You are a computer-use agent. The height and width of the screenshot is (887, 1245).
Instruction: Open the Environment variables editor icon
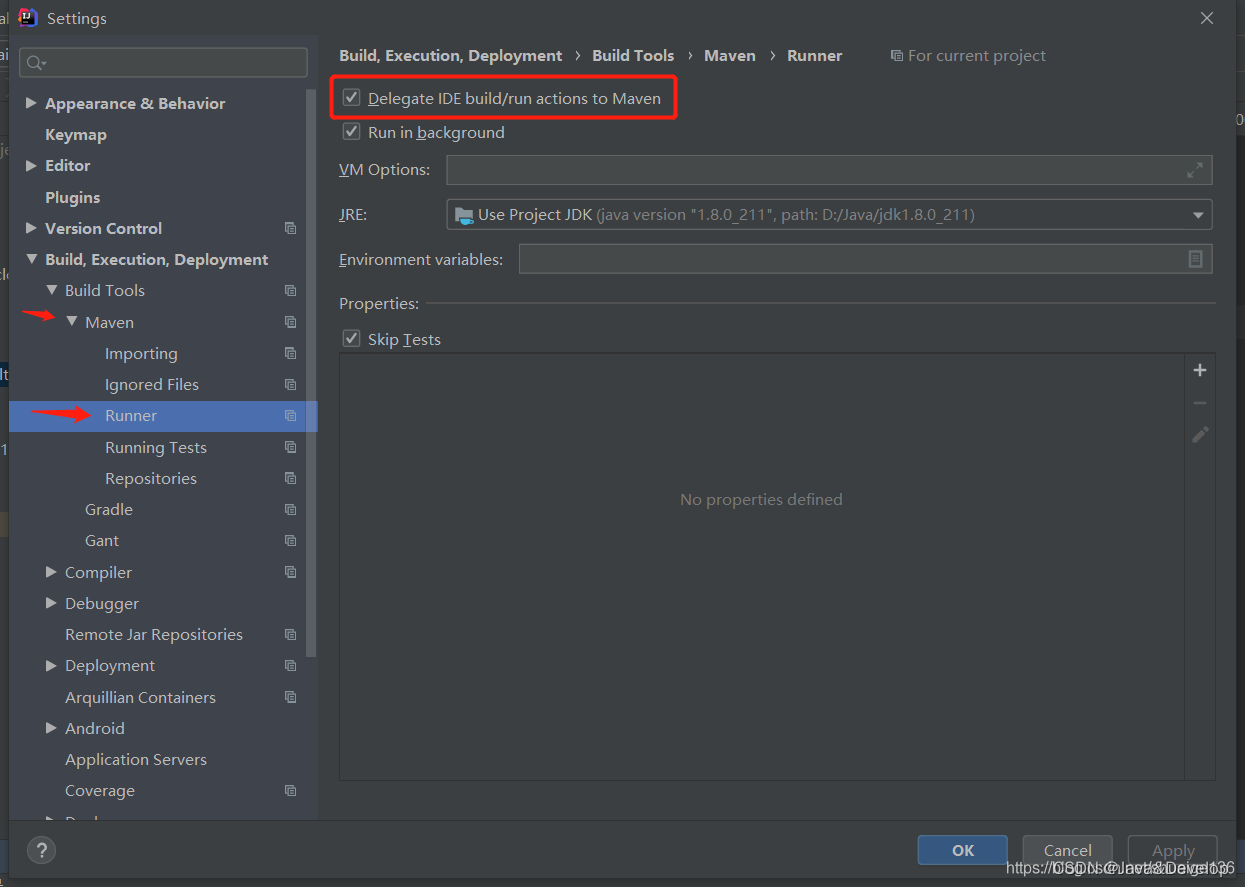click(x=1195, y=259)
